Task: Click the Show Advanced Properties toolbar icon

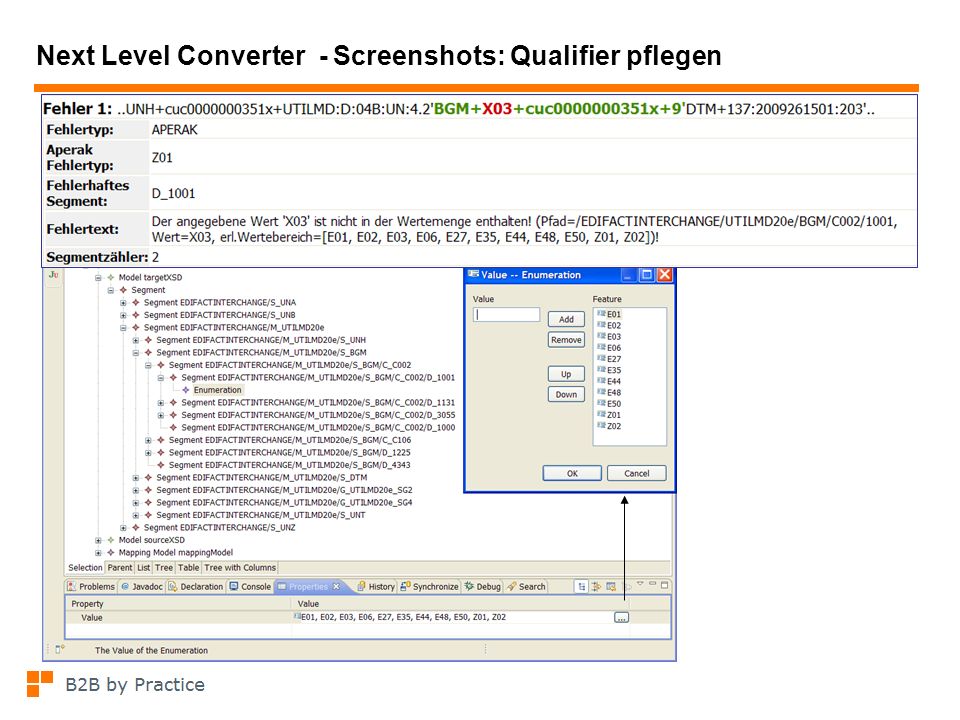Action: click(596, 587)
